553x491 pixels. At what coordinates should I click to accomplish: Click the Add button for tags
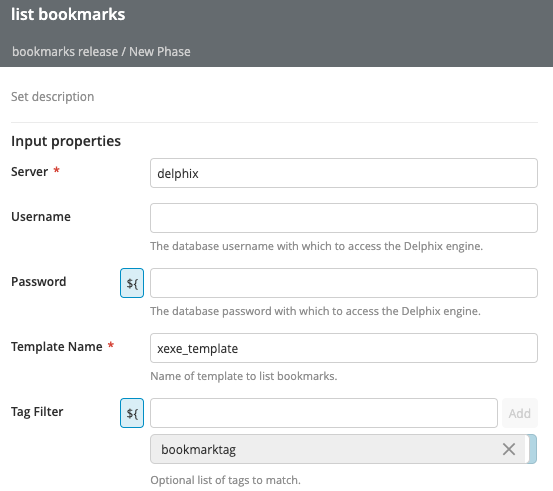pyautogui.click(x=519, y=413)
